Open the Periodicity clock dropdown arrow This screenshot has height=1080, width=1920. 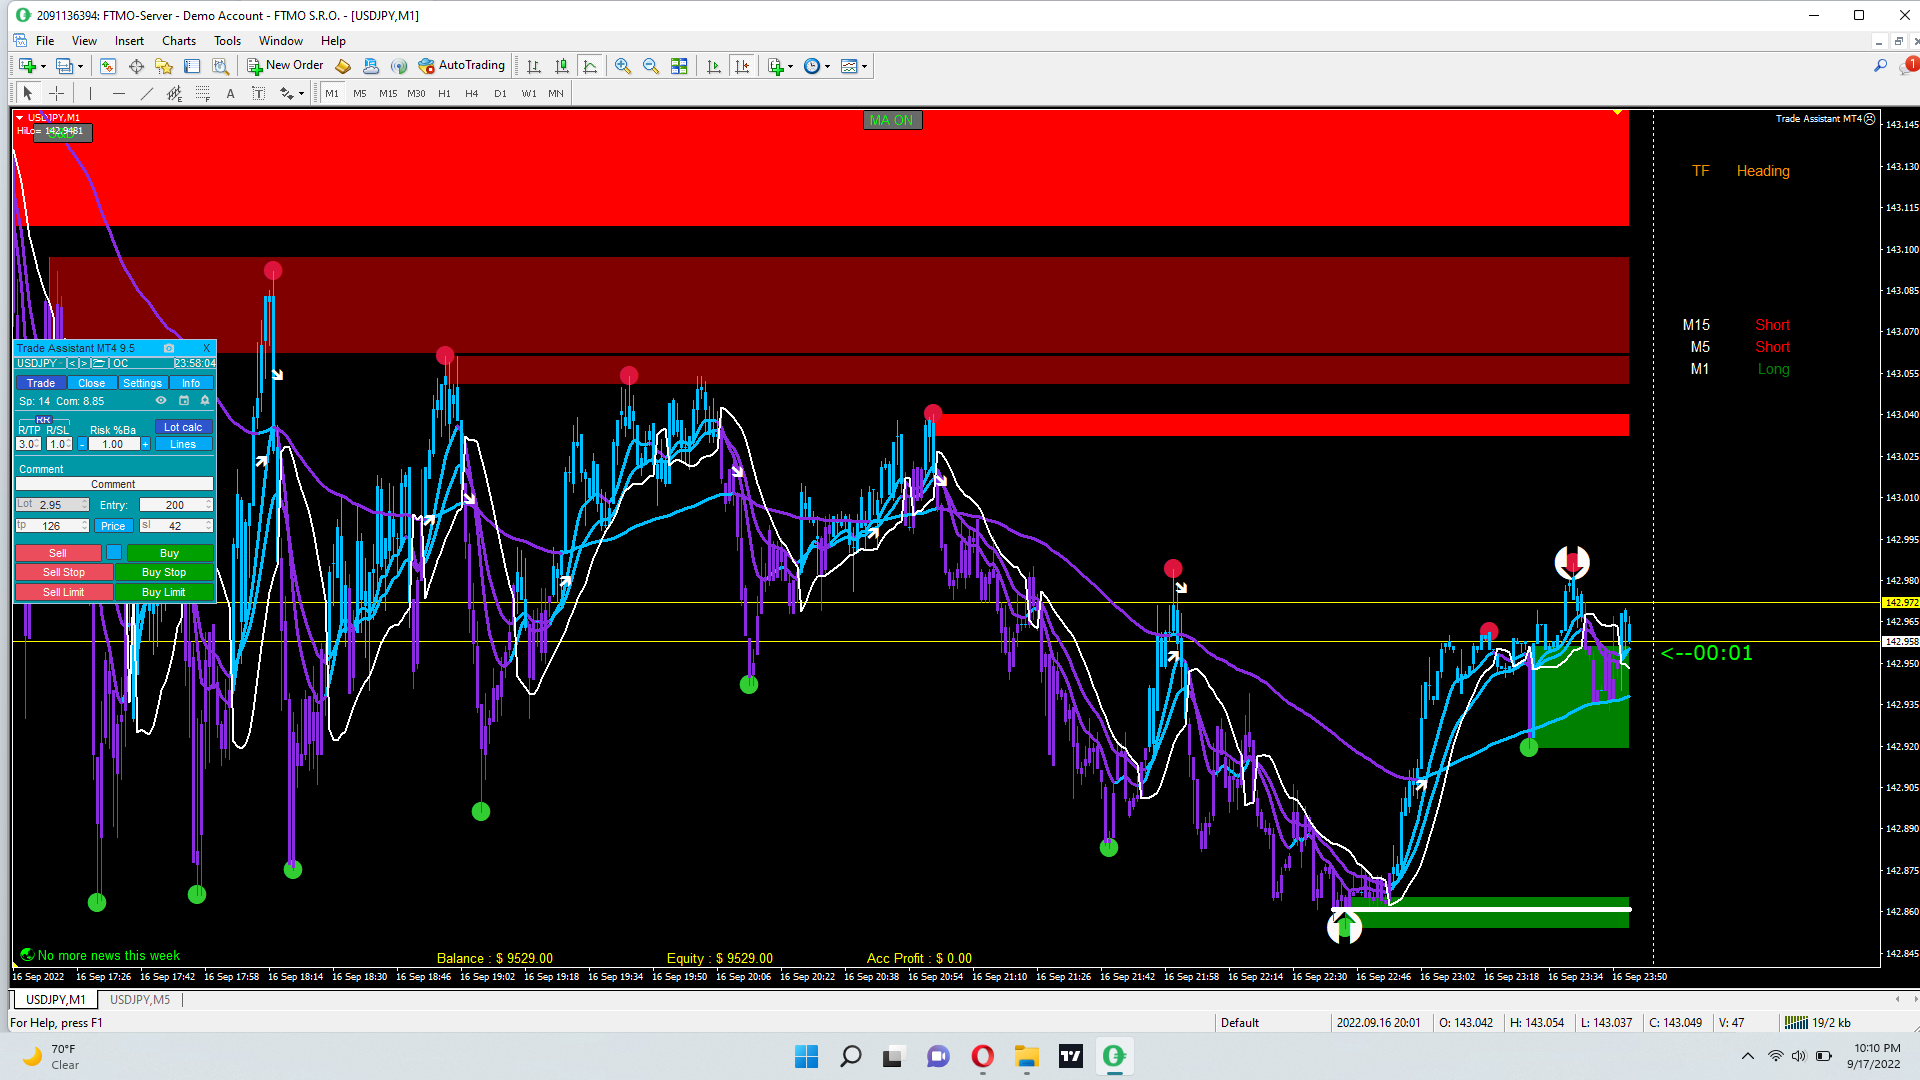coord(827,67)
